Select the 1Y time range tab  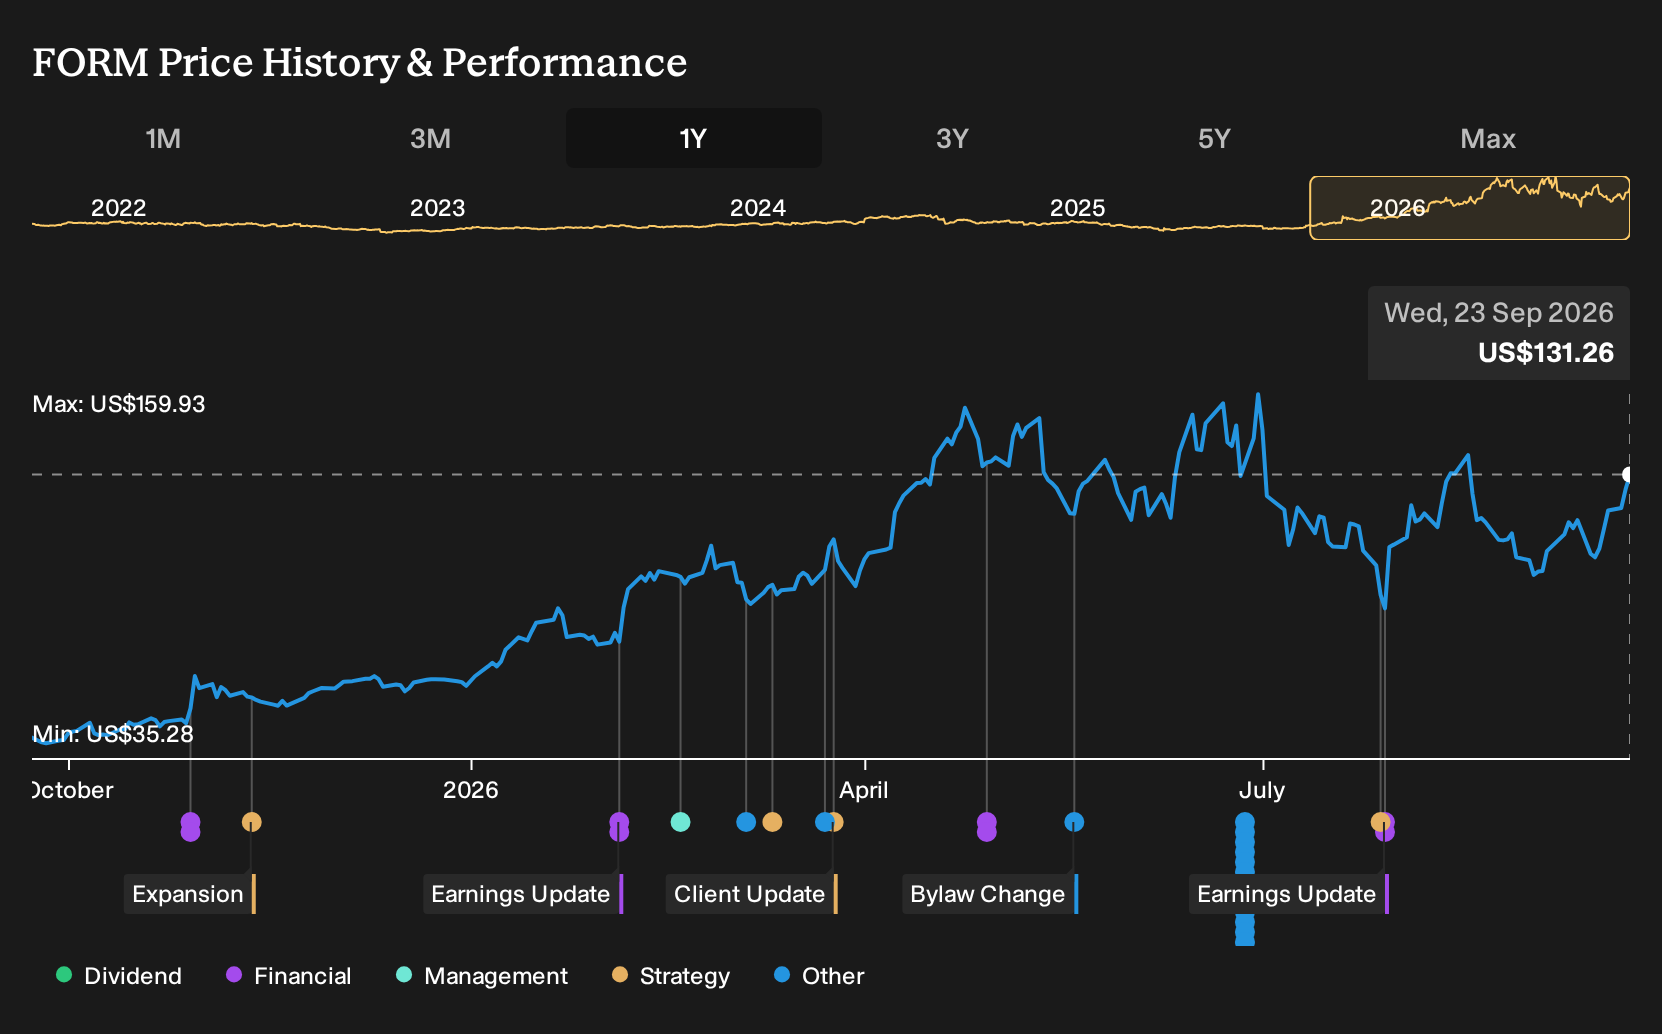coord(693,138)
